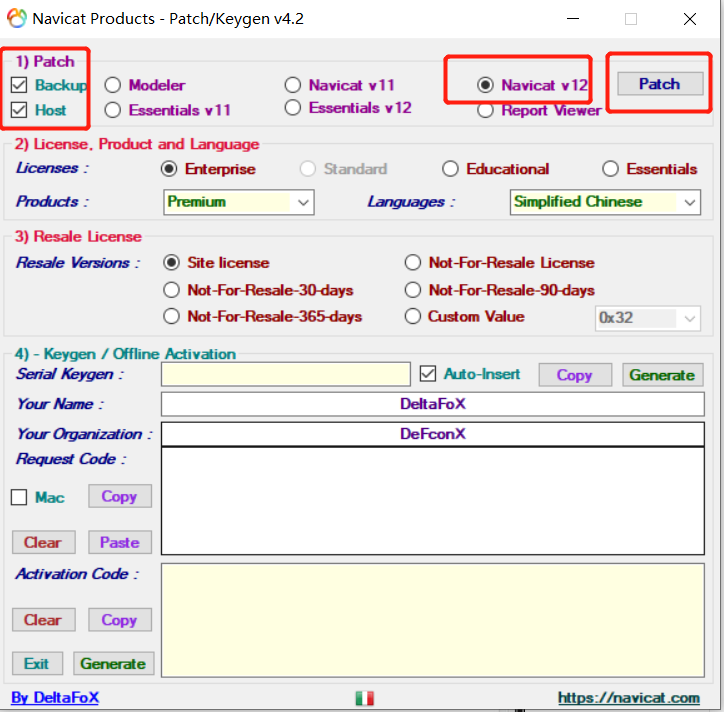
Task: Select Not-For-Resale-90-days option
Action: 413,290
